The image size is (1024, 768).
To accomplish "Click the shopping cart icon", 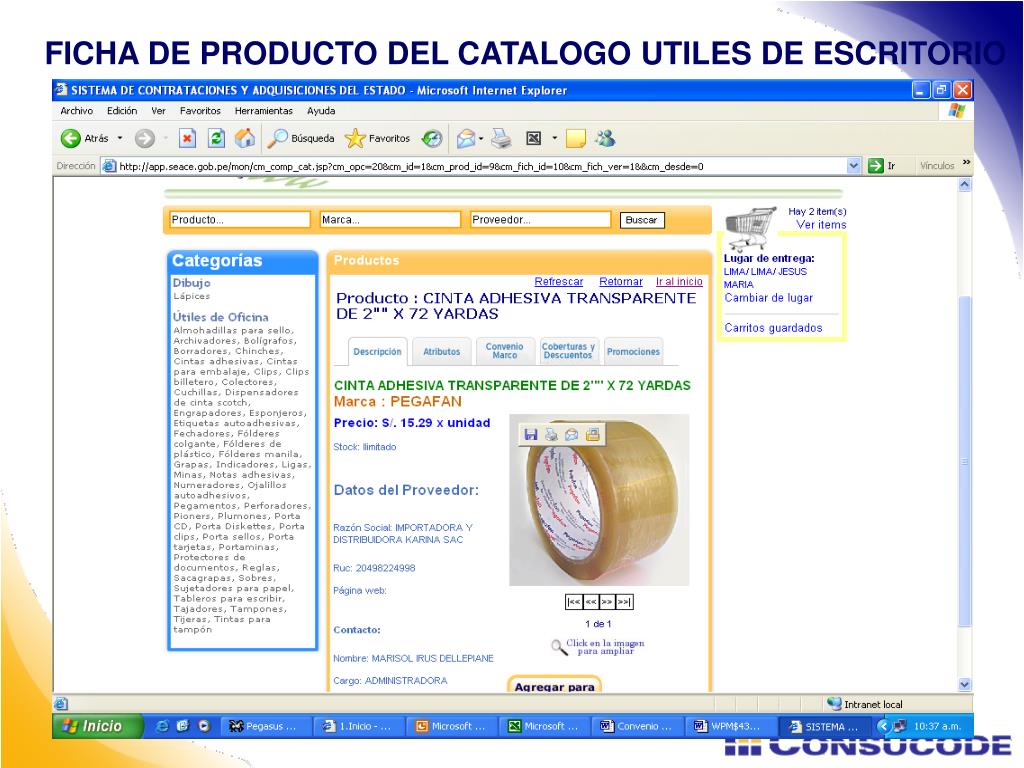I will coord(750,228).
